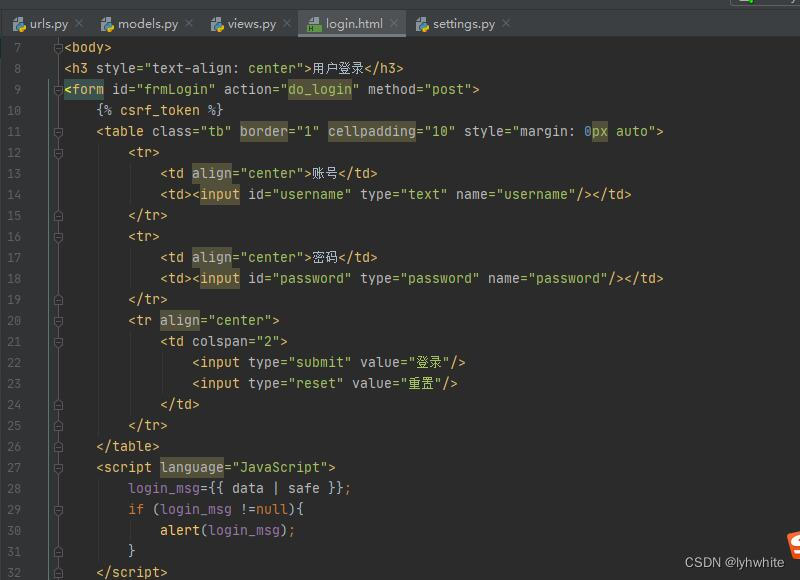Switch to the views.py tab
The width and height of the screenshot is (800, 580).
252,24
